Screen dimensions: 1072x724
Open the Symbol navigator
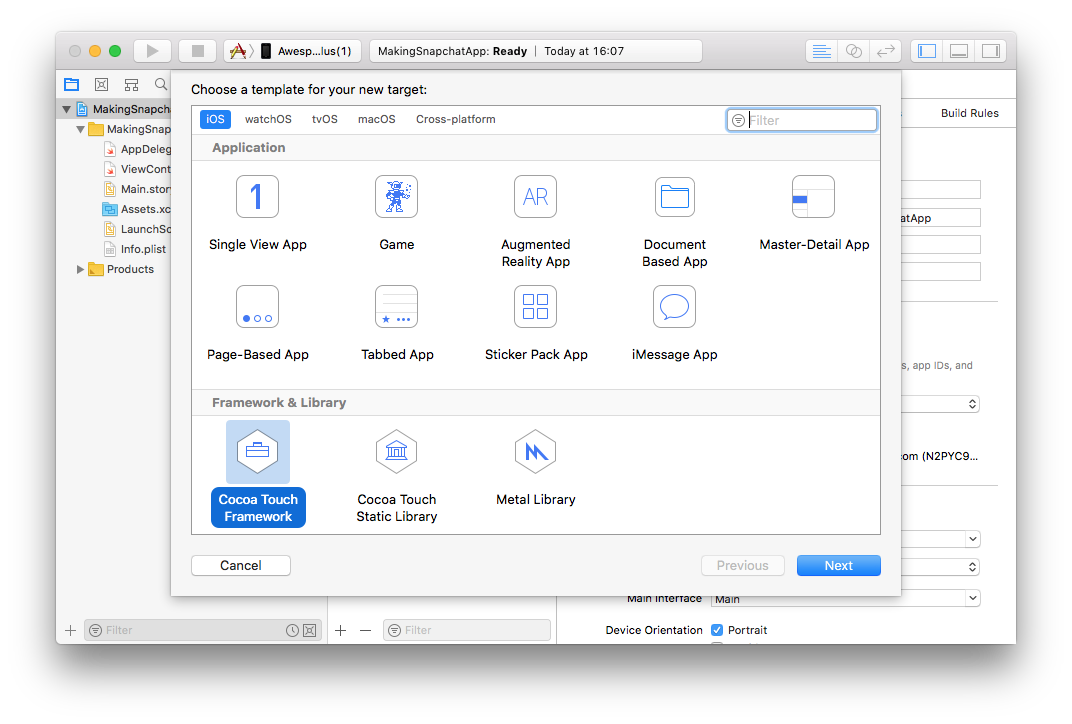(131, 85)
